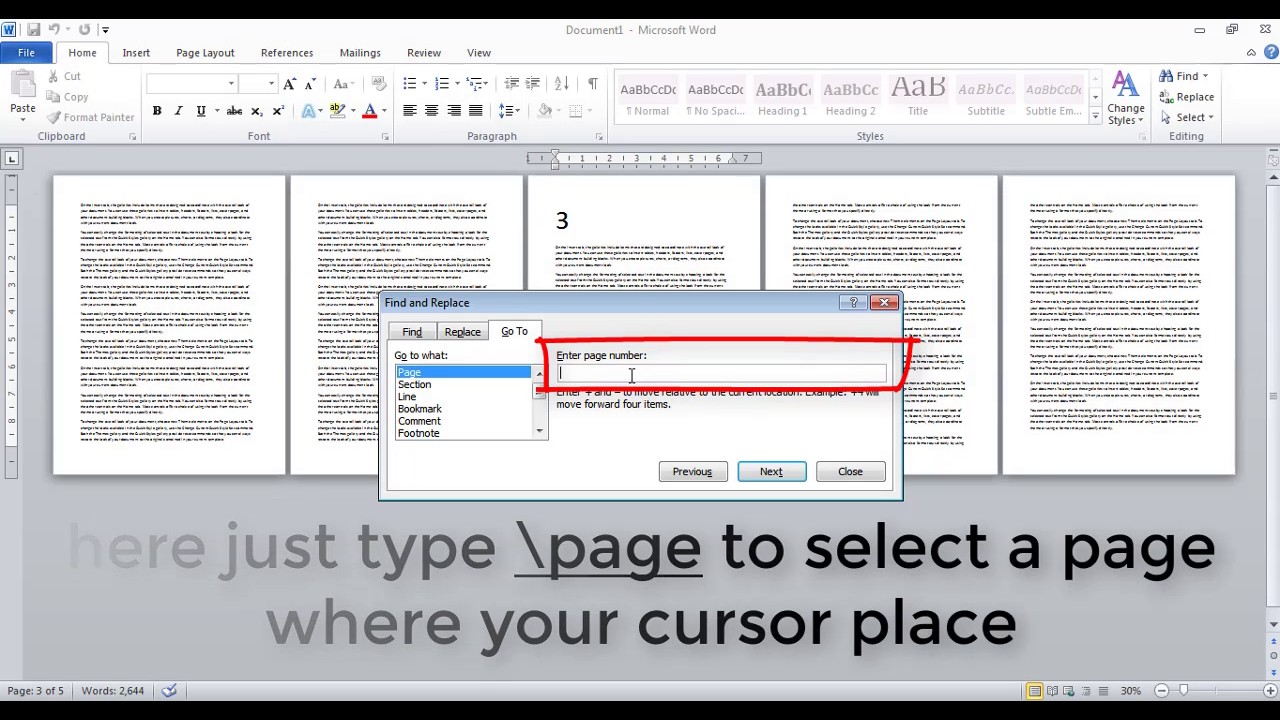Switch to the Insert ribbon tab
This screenshot has width=1280, height=720.
[x=136, y=53]
